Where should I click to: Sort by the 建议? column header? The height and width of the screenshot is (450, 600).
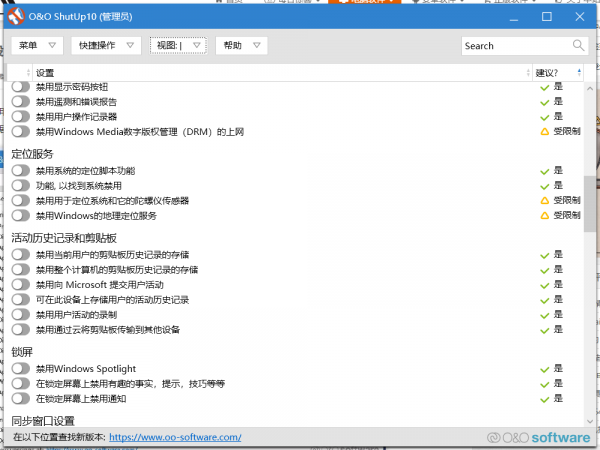(558, 73)
